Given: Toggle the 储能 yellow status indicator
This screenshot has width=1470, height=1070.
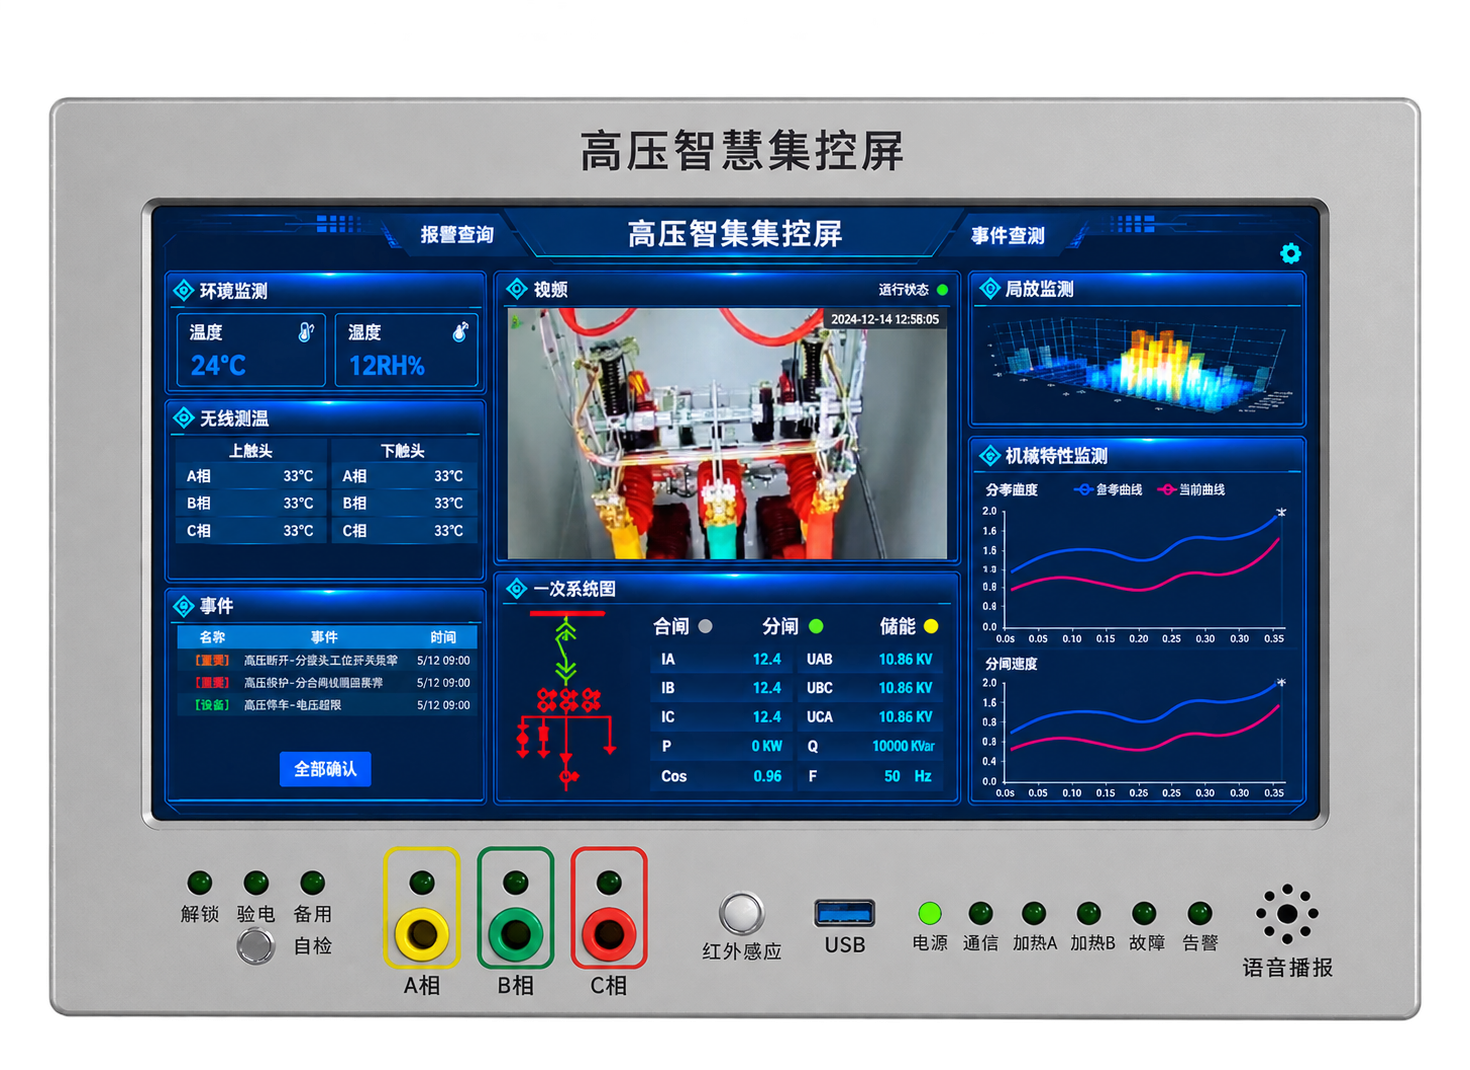Looking at the screenshot, I should coord(931,626).
